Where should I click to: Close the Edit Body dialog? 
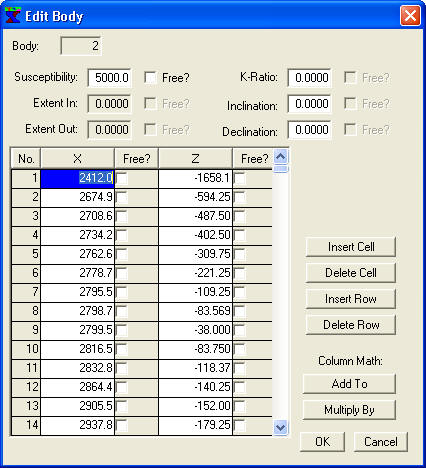pyautogui.click(x=410, y=15)
